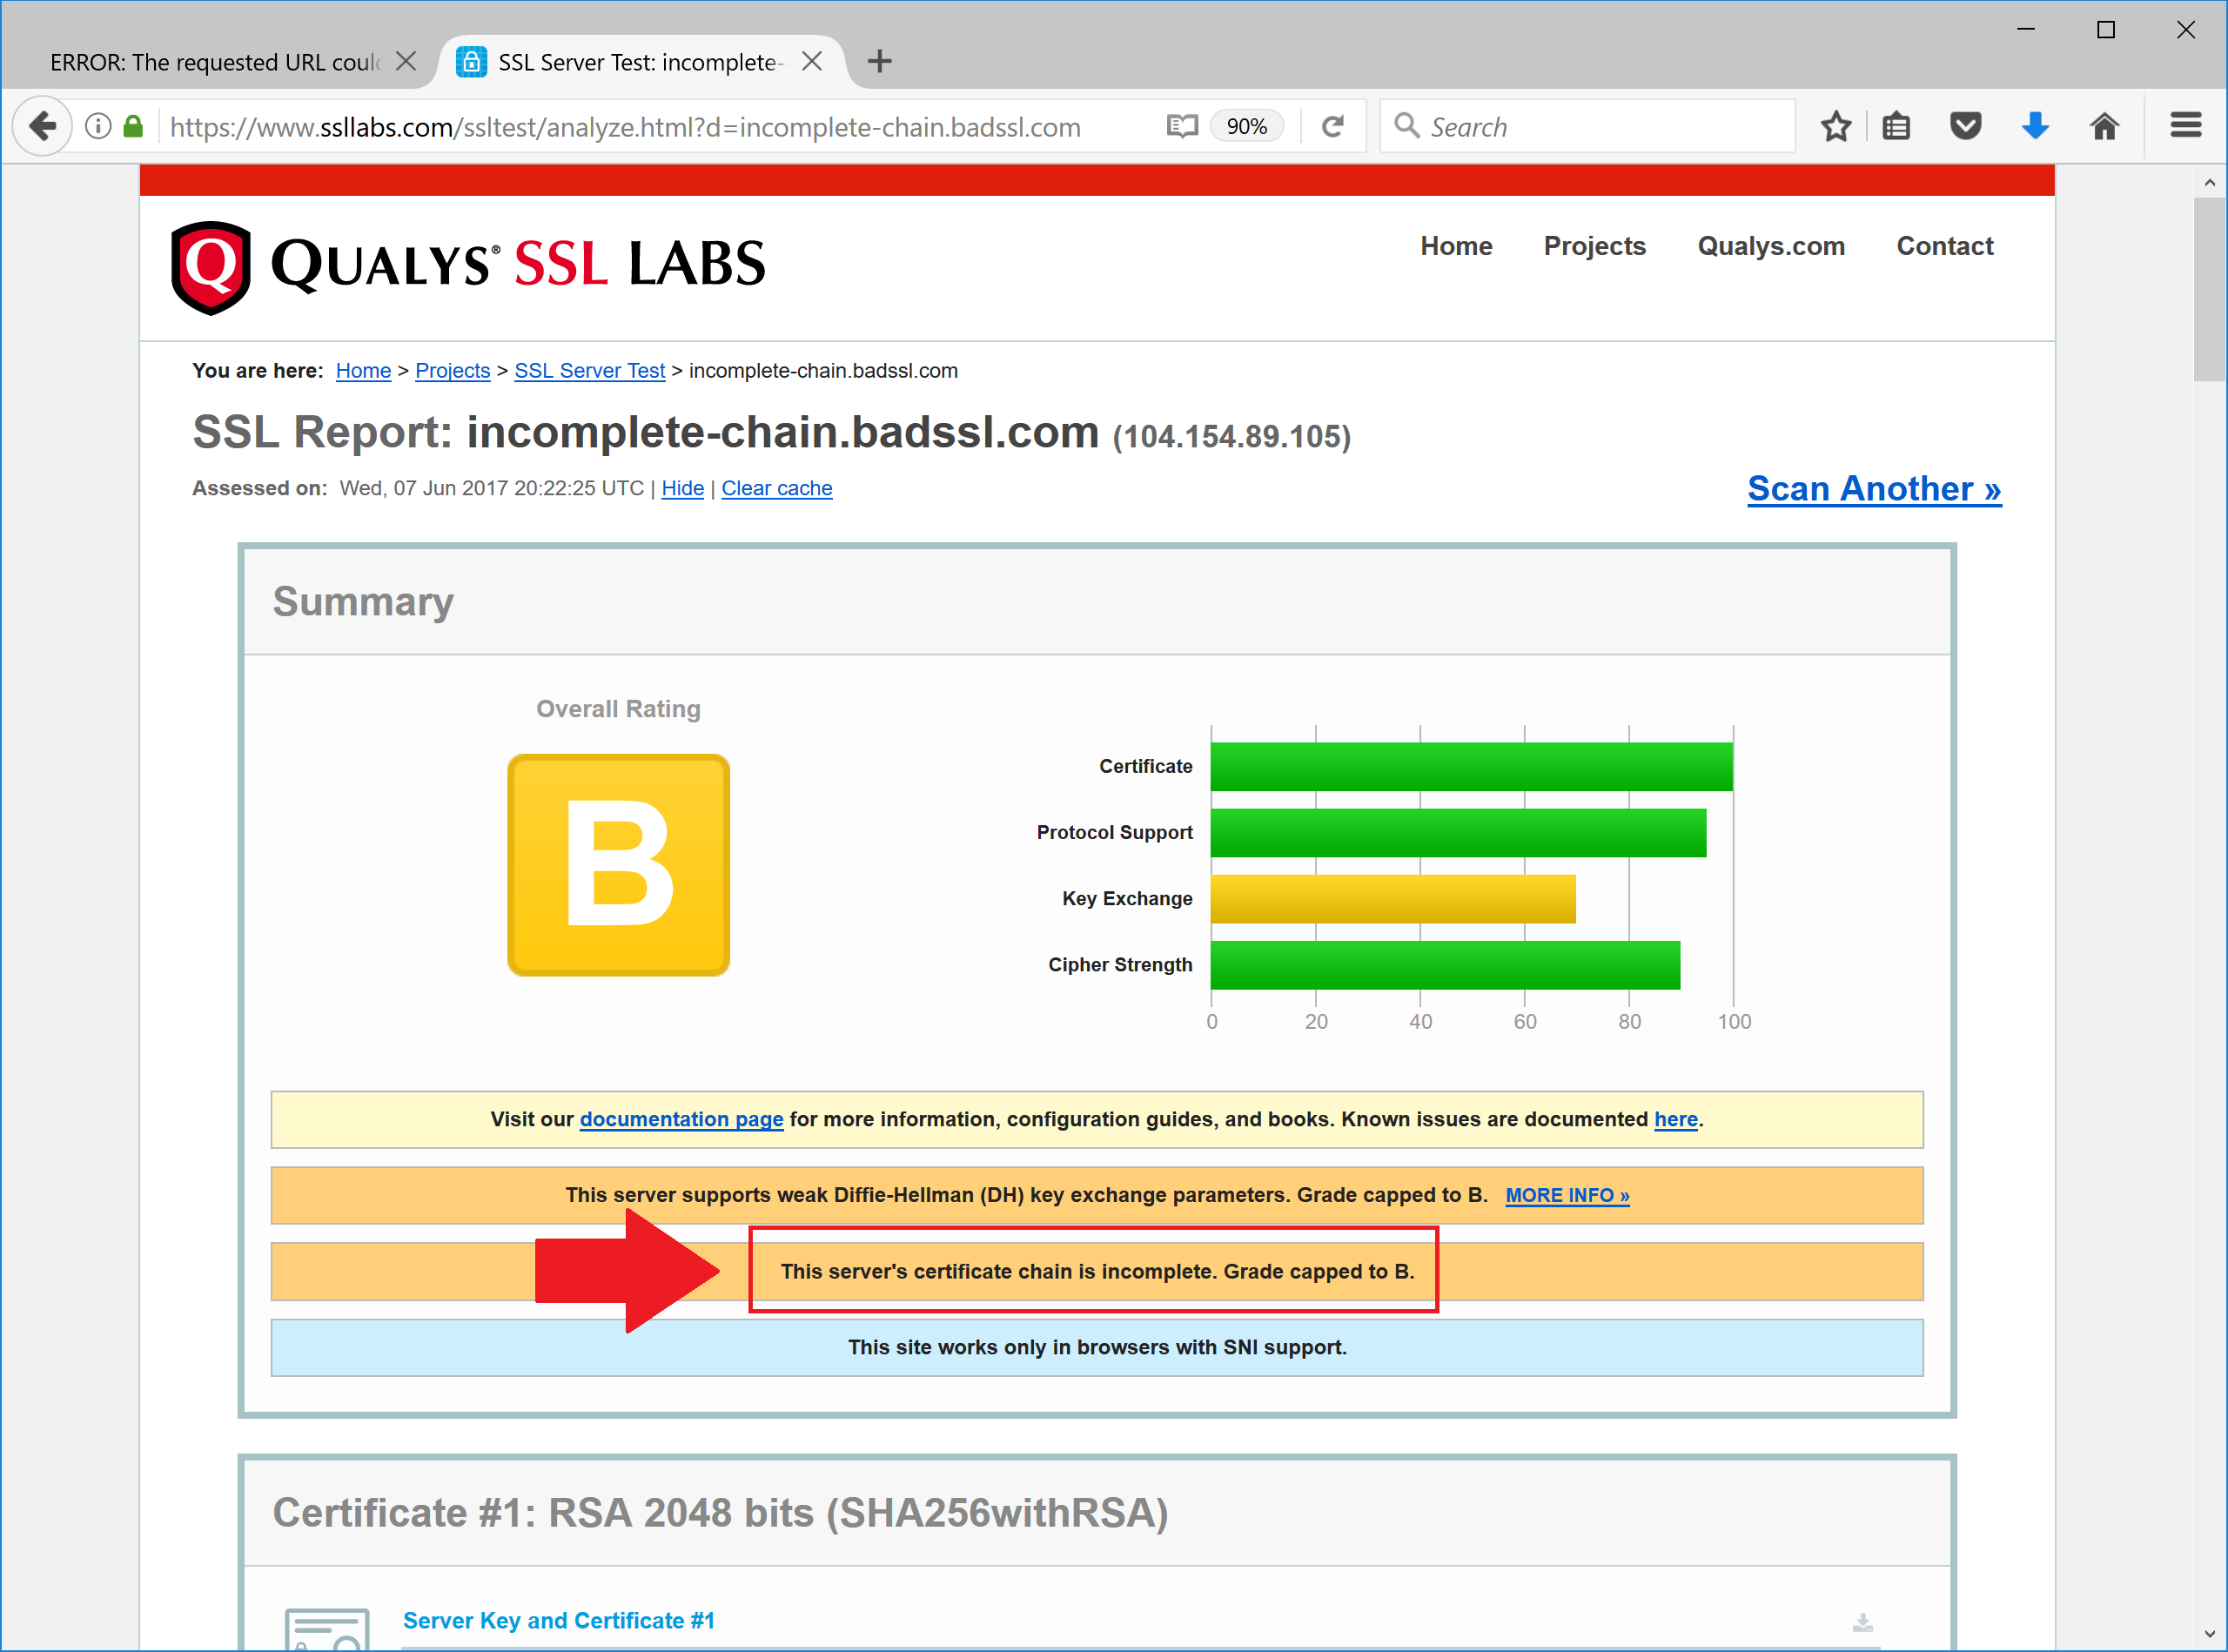Click the incomplete-chain.badssl.com breadcrumb text

click(x=823, y=371)
